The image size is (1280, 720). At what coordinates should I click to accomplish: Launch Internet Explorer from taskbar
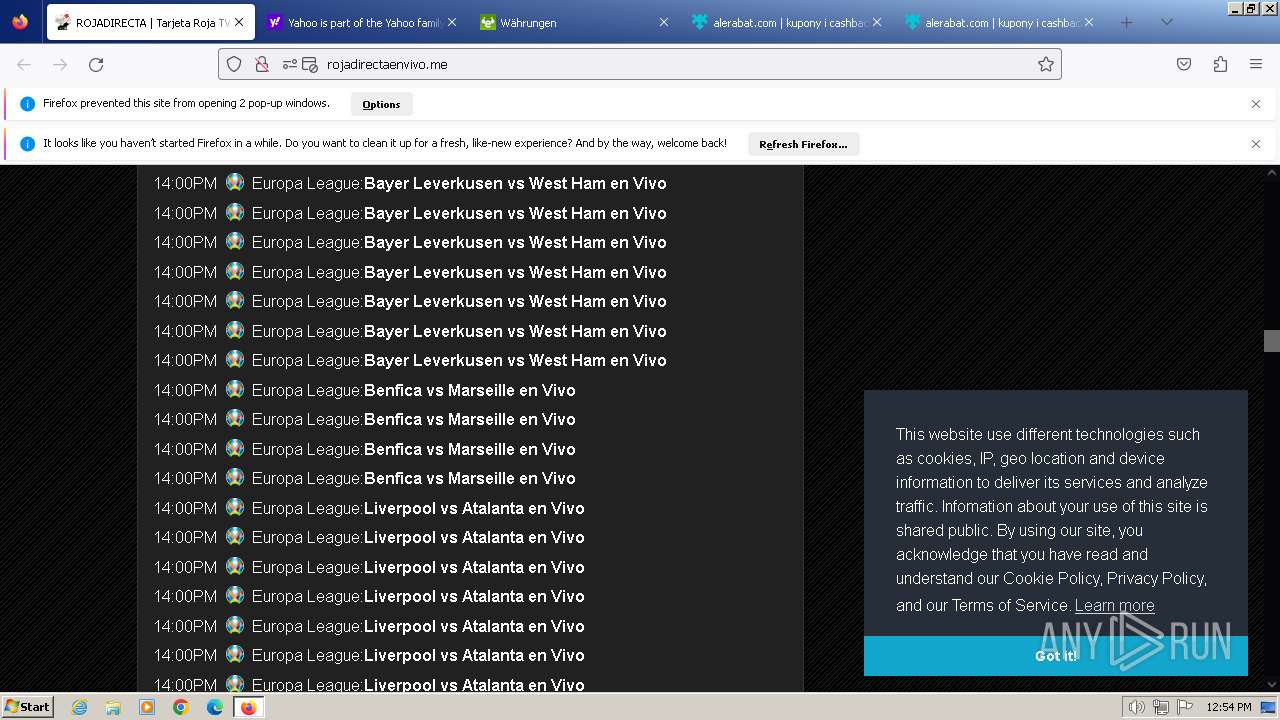(x=80, y=707)
